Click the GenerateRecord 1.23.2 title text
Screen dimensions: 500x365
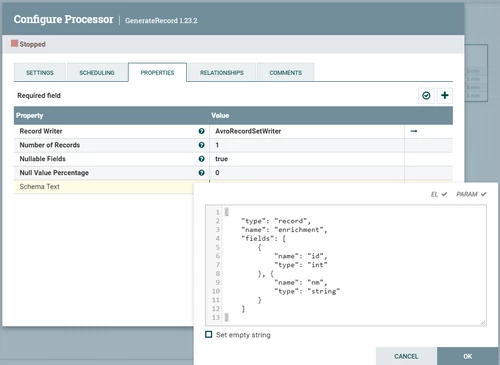[161, 21]
